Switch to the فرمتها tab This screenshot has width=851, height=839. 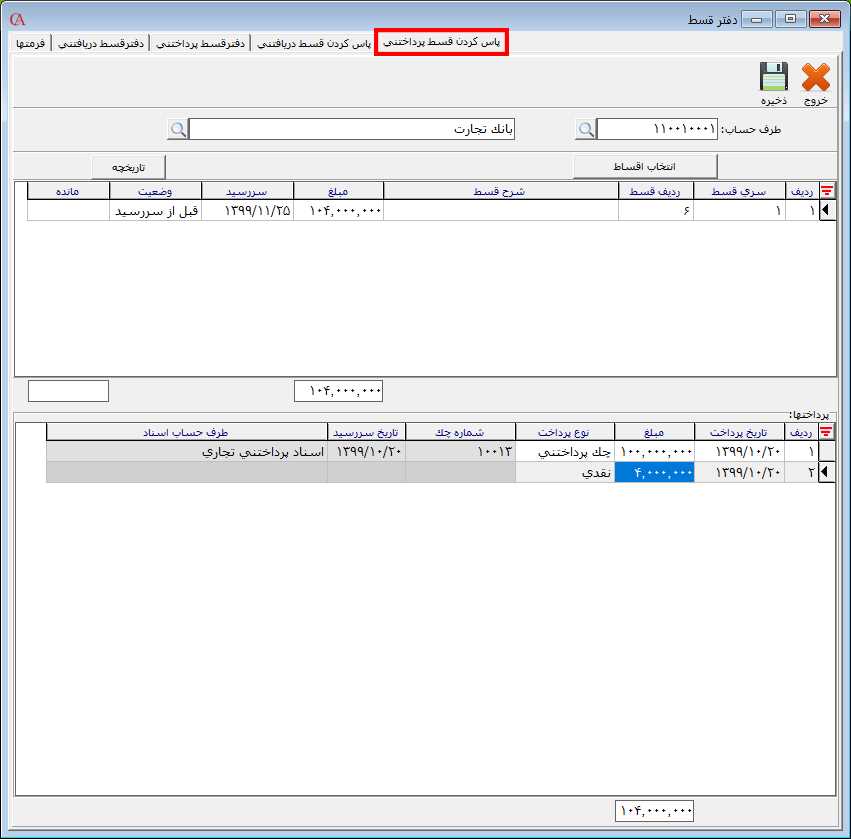point(29,44)
